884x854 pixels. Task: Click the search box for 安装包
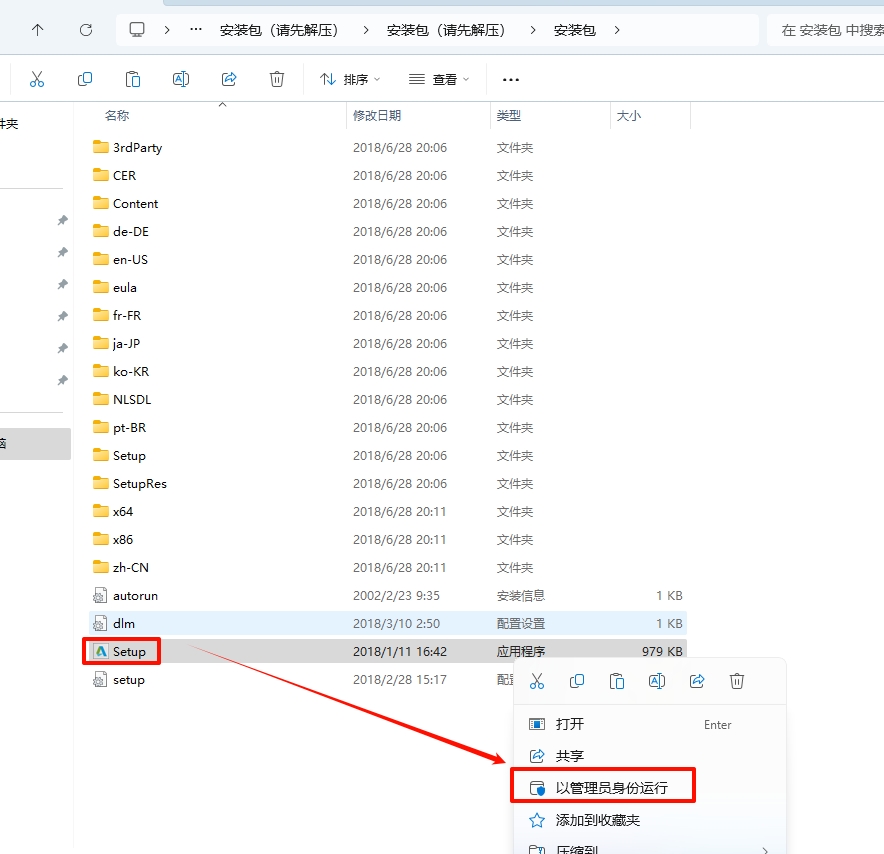tap(828, 30)
